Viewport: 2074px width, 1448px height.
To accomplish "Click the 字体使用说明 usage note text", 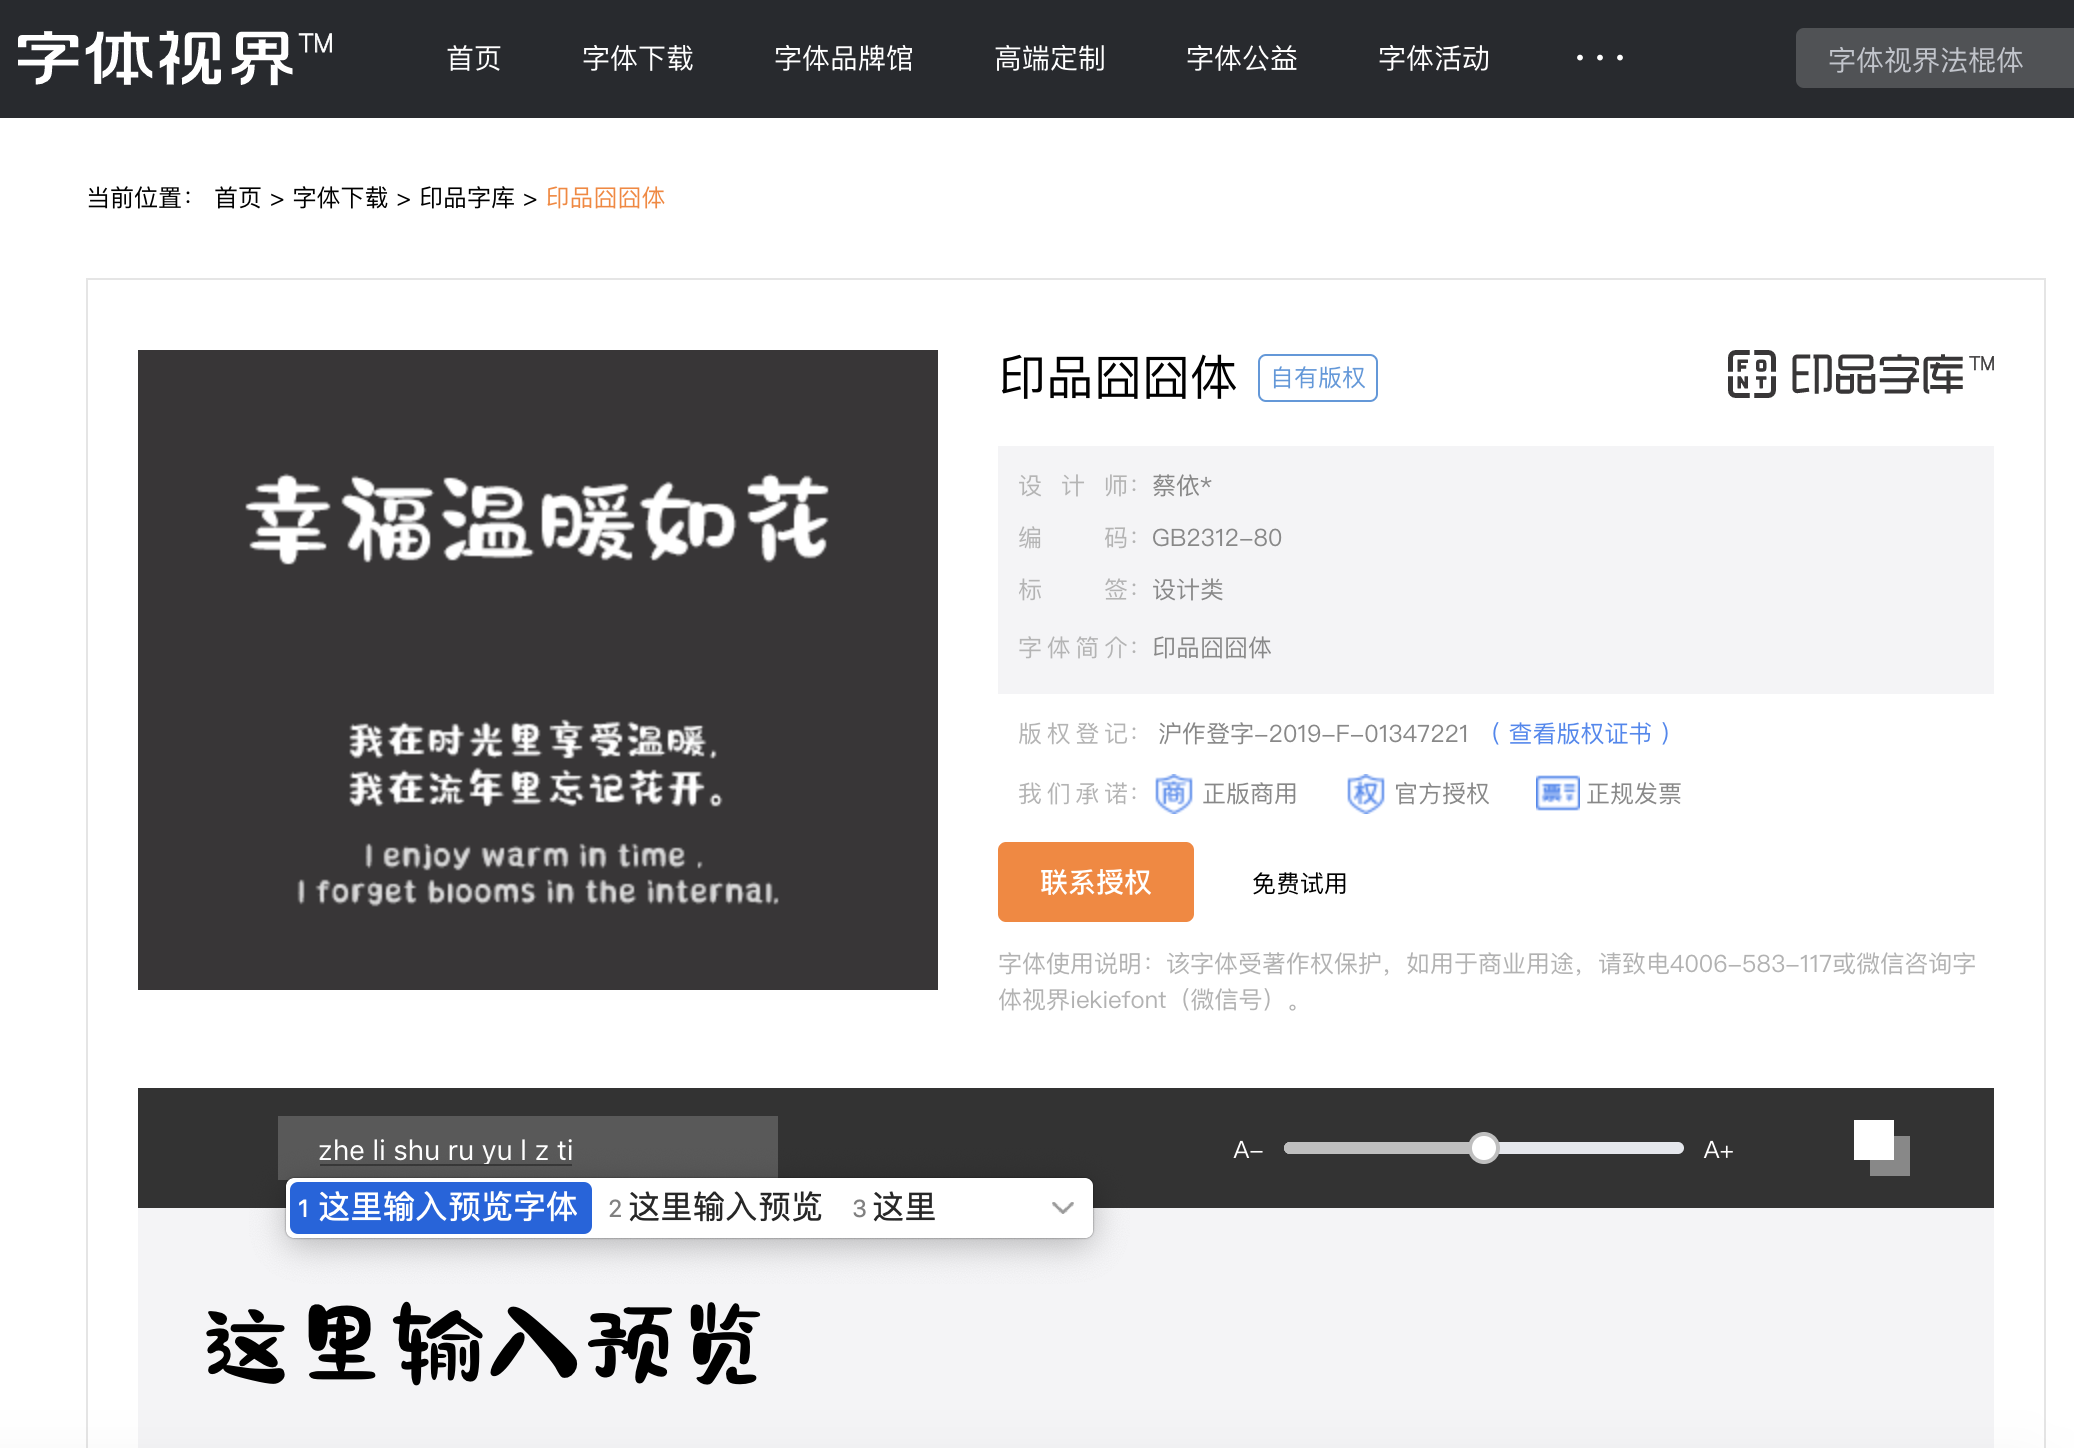I will 1488,982.
